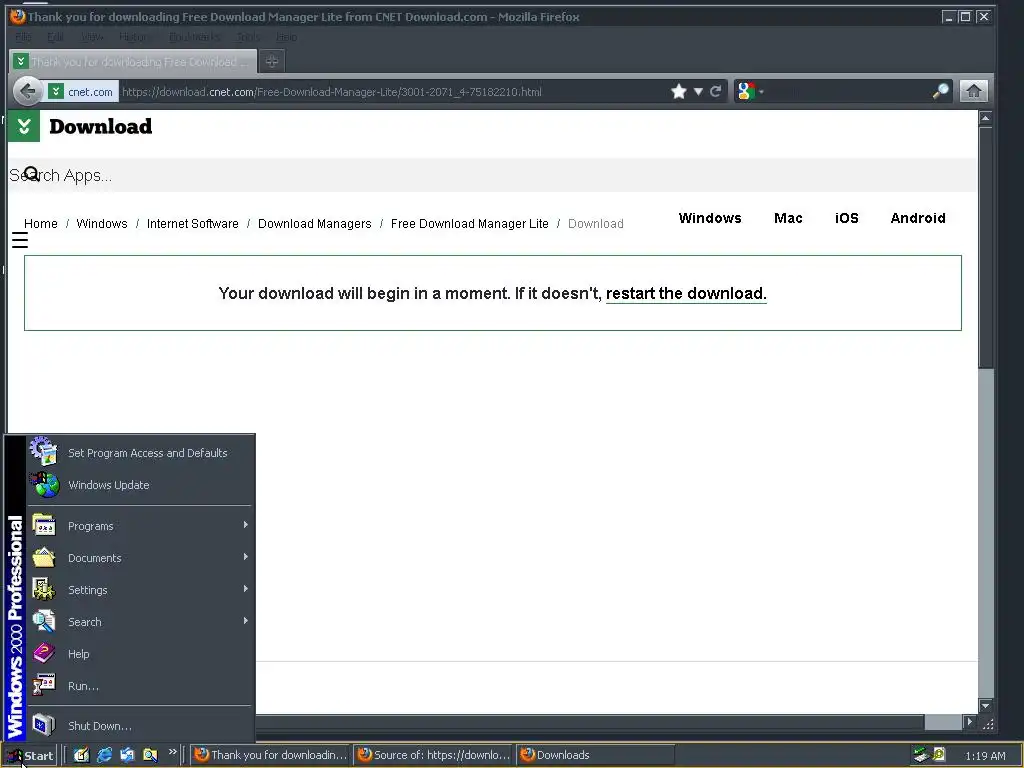
Task: Click the Shut Down computer icon
Action: tap(44, 725)
